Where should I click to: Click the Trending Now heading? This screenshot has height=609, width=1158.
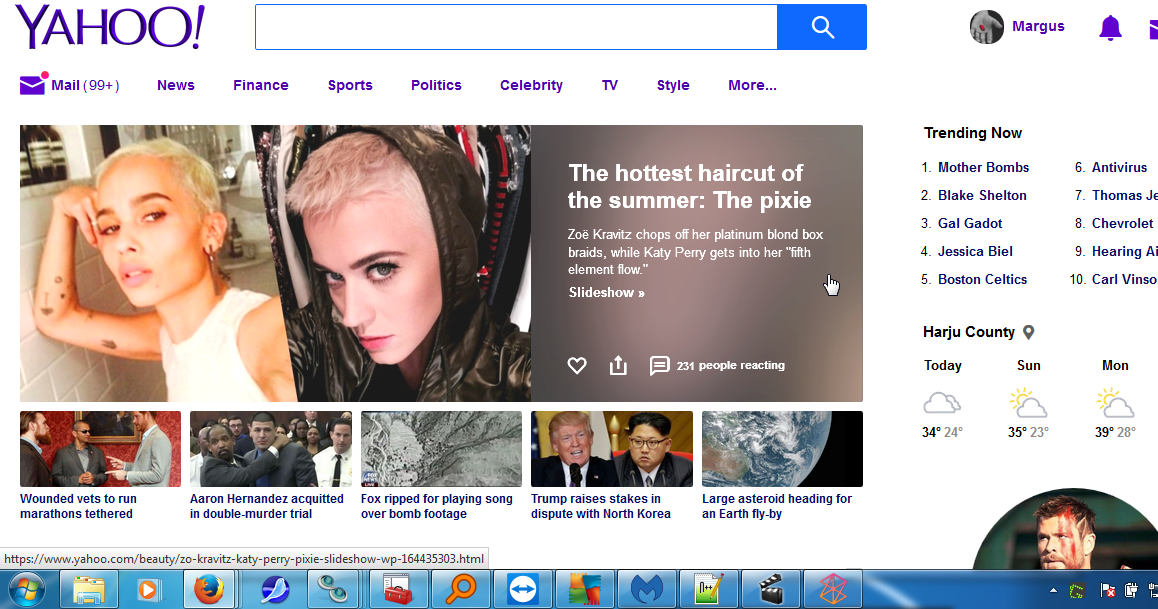[973, 133]
